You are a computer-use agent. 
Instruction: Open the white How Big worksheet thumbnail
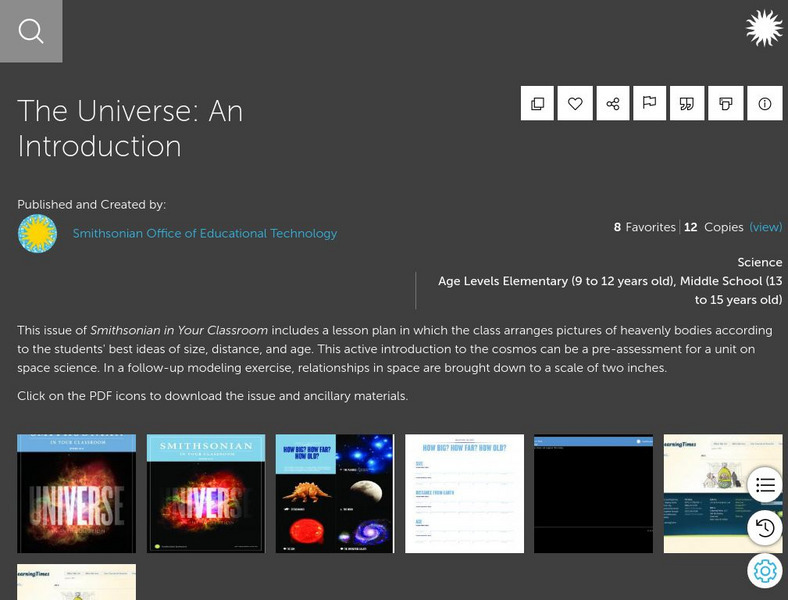click(464, 493)
